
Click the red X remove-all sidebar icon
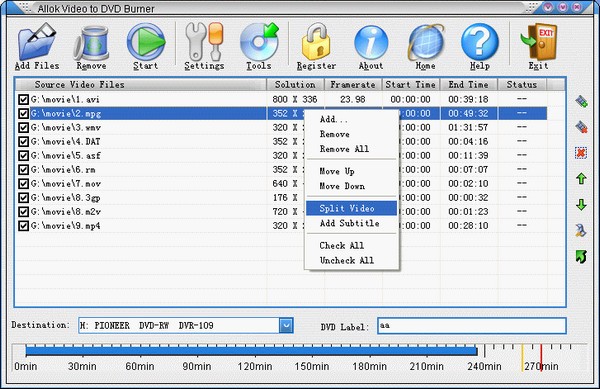[x=581, y=153]
